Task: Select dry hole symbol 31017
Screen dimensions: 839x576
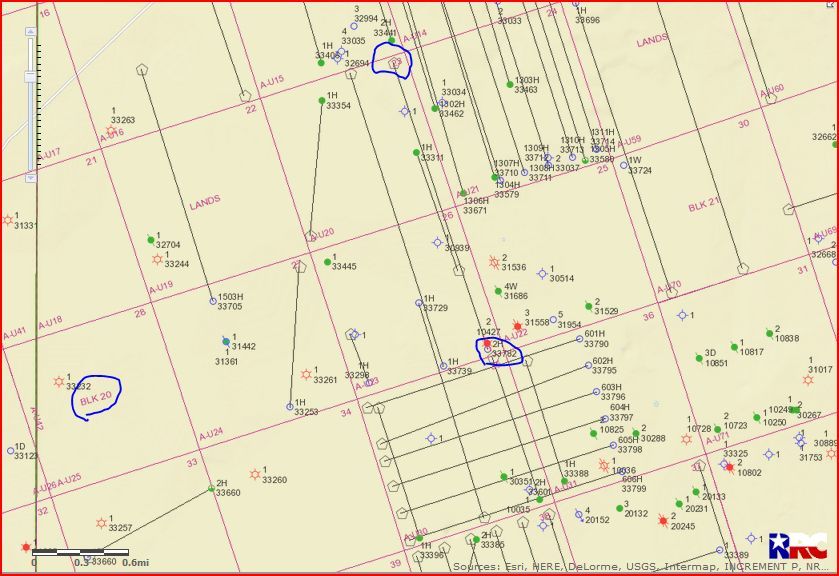Action: click(809, 380)
